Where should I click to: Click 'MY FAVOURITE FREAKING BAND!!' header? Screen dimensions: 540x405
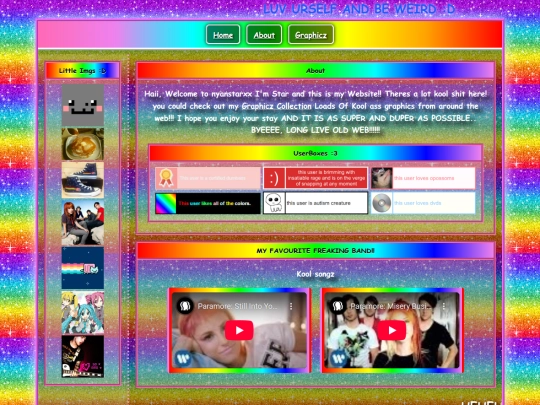click(x=315, y=250)
